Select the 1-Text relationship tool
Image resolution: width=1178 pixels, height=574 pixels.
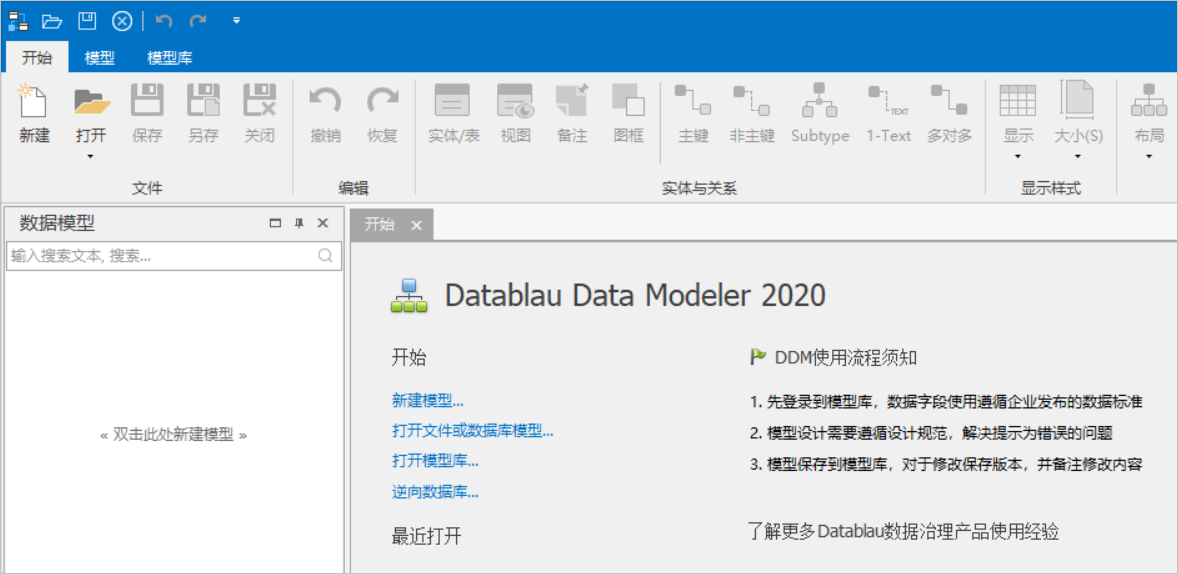pyautogui.click(x=888, y=113)
